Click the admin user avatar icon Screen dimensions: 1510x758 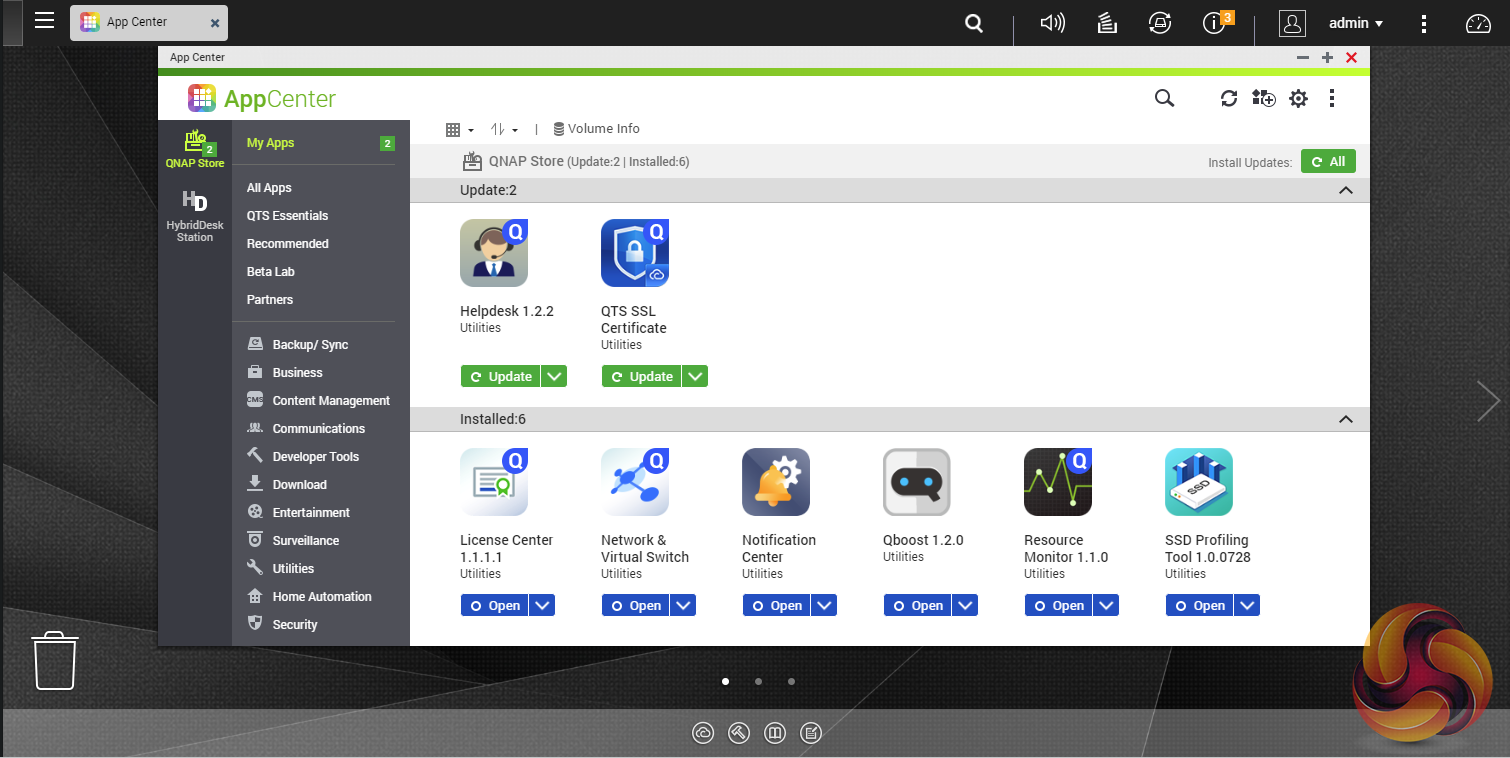click(1292, 24)
